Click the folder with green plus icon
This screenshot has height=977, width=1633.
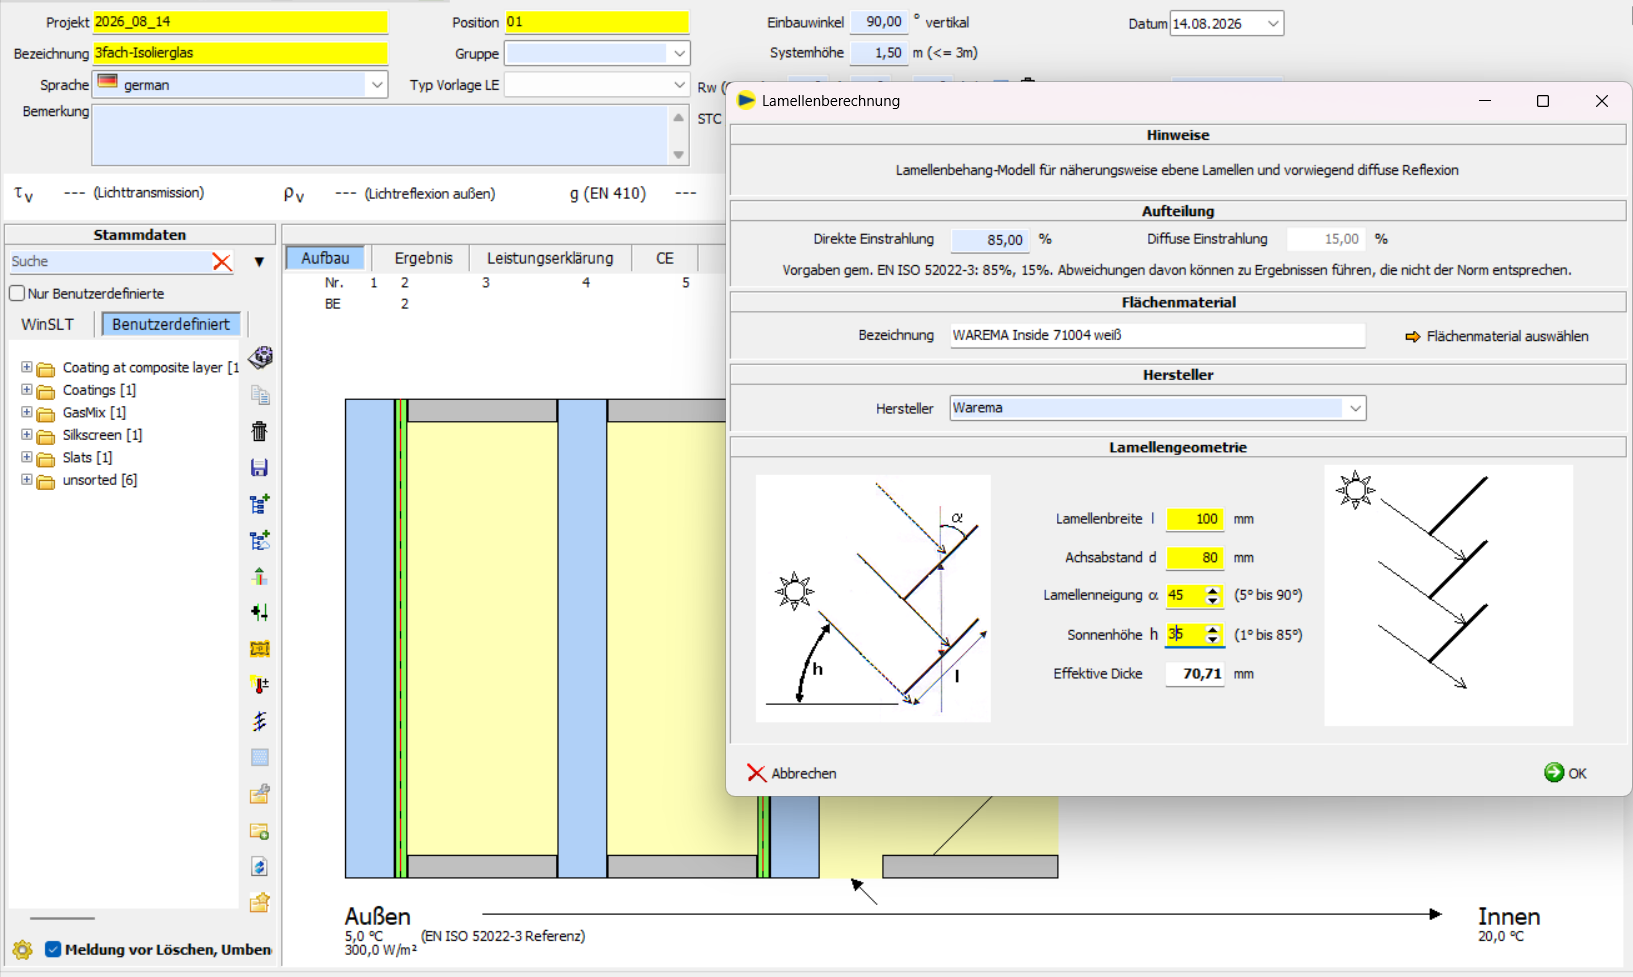260,831
